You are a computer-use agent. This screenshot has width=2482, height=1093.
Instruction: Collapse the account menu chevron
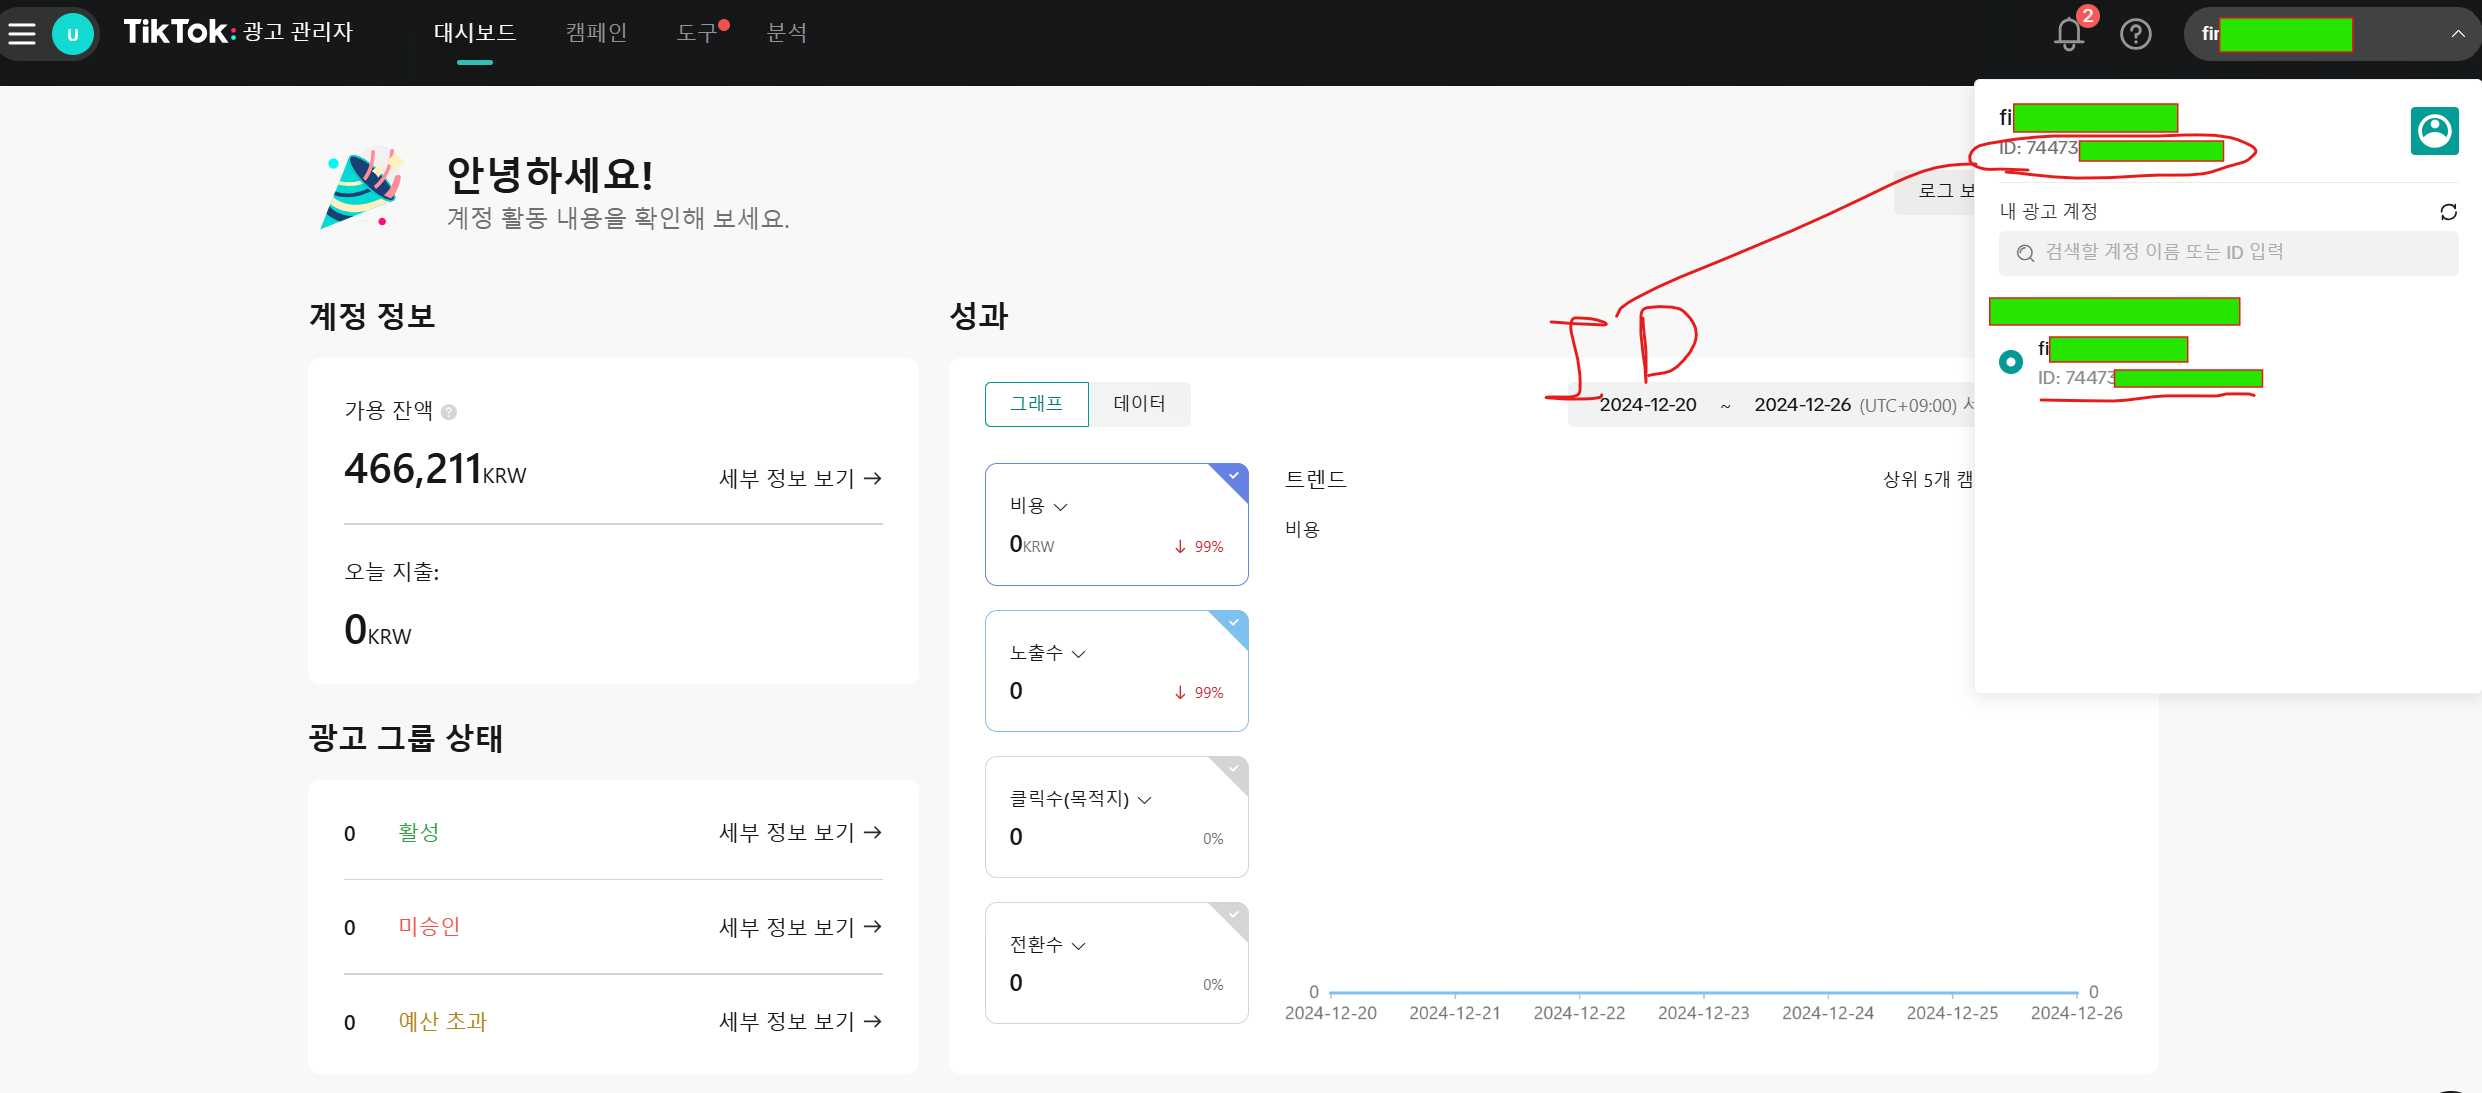coord(2457,34)
